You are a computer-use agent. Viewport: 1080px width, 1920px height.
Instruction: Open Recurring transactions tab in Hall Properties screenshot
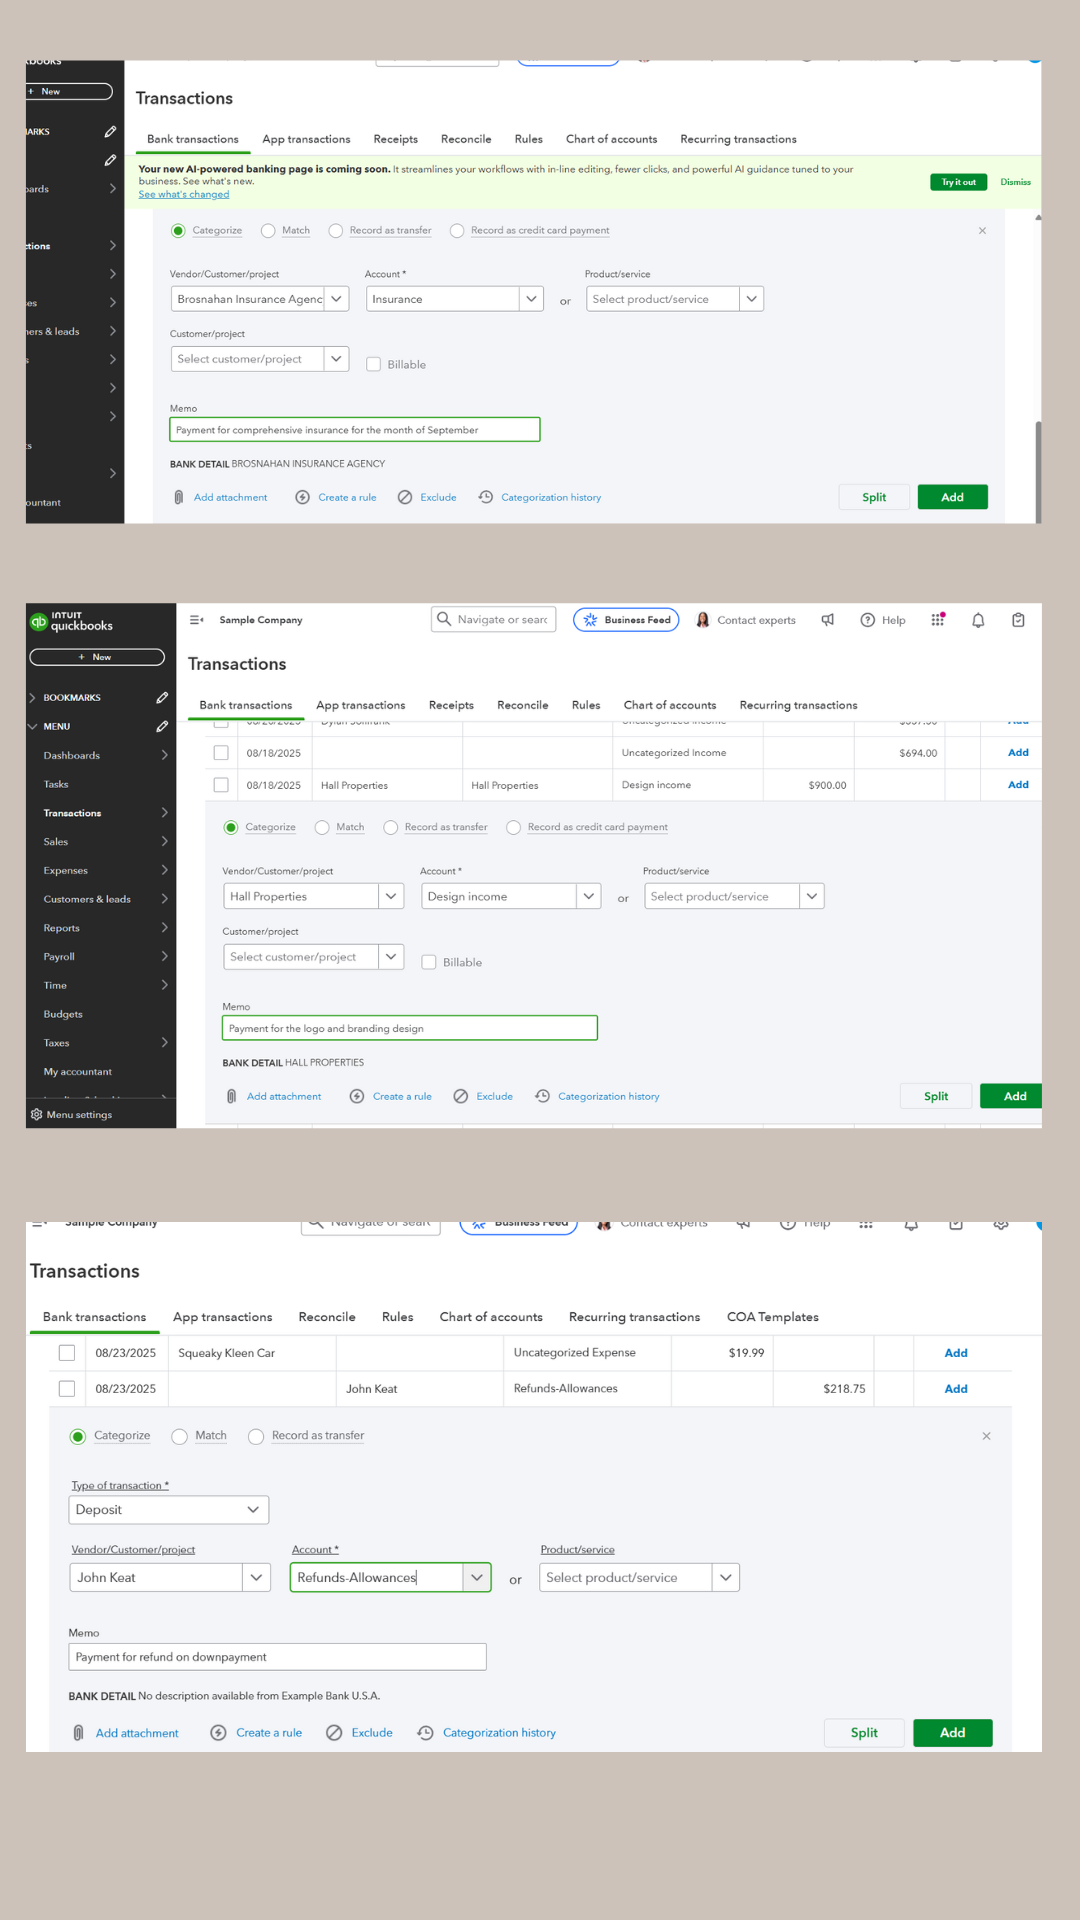(x=798, y=705)
